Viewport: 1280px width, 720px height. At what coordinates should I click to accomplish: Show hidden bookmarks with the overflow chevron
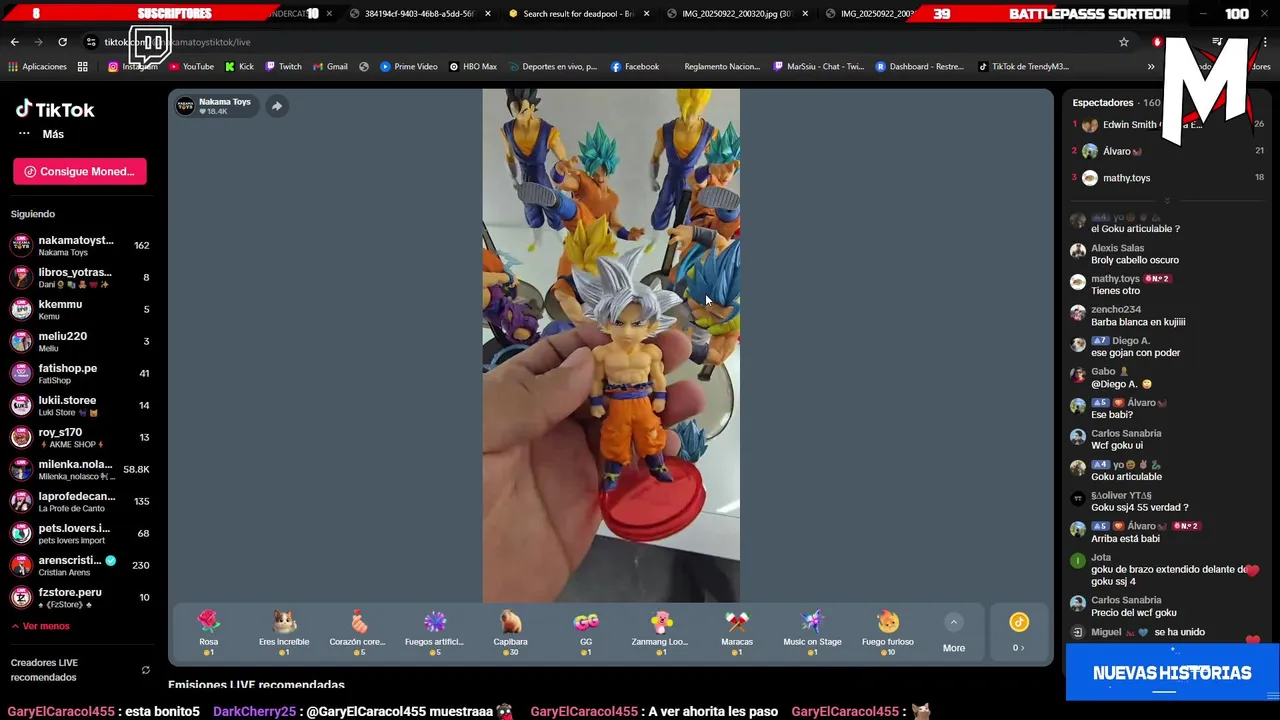pyautogui.click(x=1151, y=67)
